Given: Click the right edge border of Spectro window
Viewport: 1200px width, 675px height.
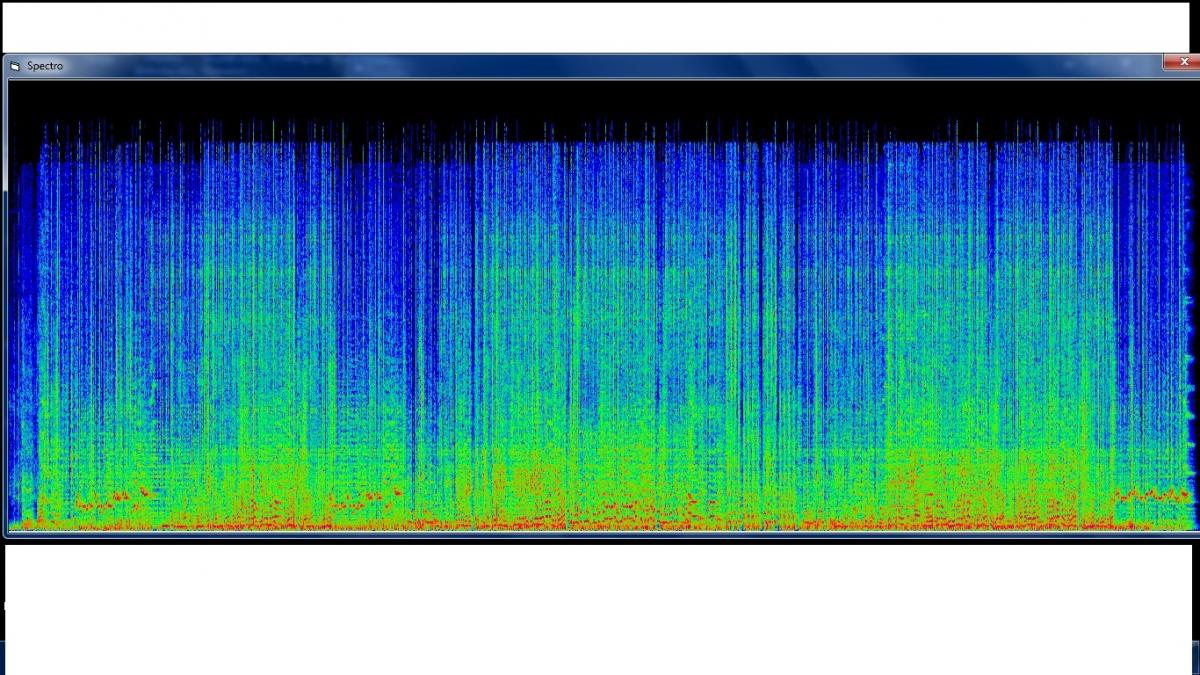Looking at the screenshot, I should (1195, 300).
